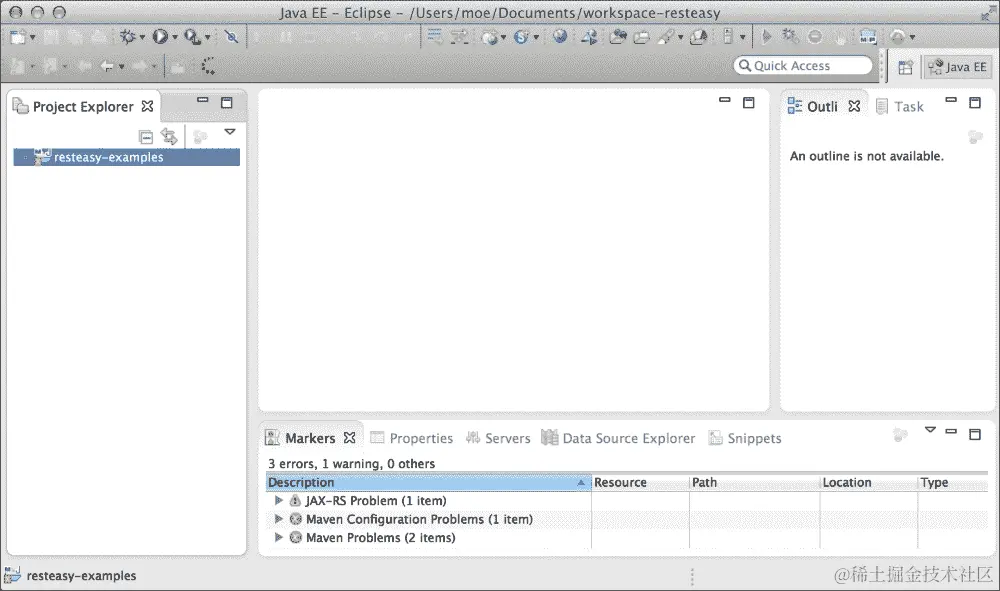
Task: Click the dotted spinner icon in second toolbar row
Action: (208, 66)
